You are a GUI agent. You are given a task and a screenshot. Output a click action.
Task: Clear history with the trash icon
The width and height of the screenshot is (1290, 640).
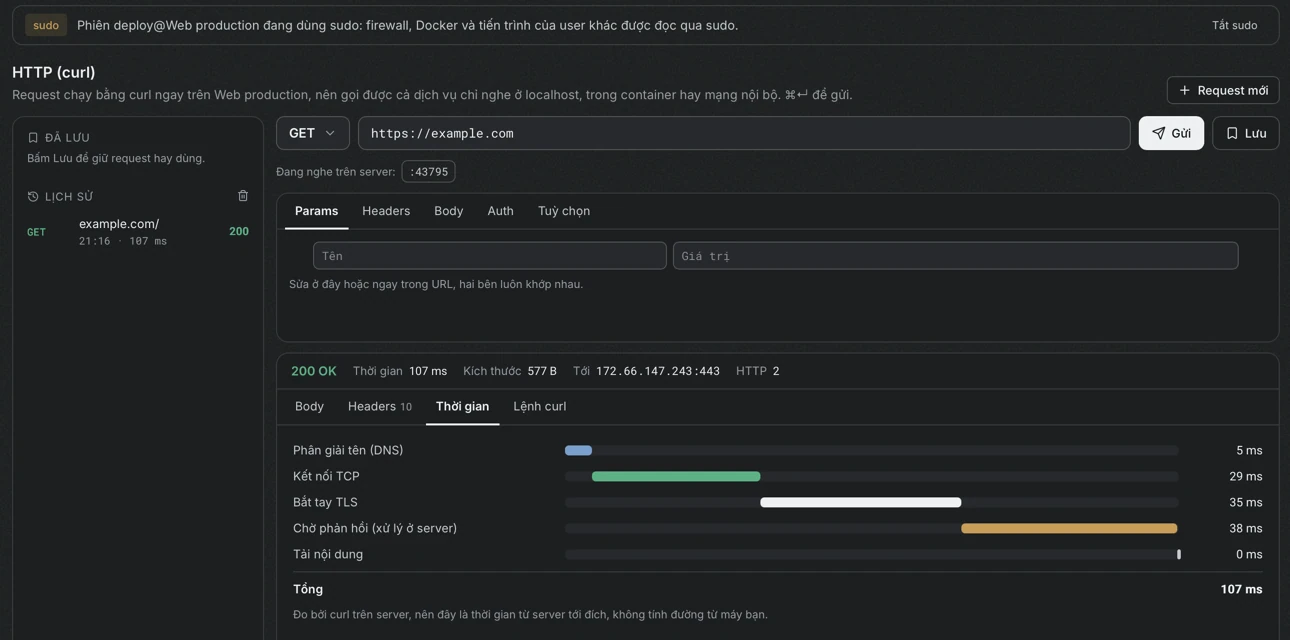pos(243,196)
